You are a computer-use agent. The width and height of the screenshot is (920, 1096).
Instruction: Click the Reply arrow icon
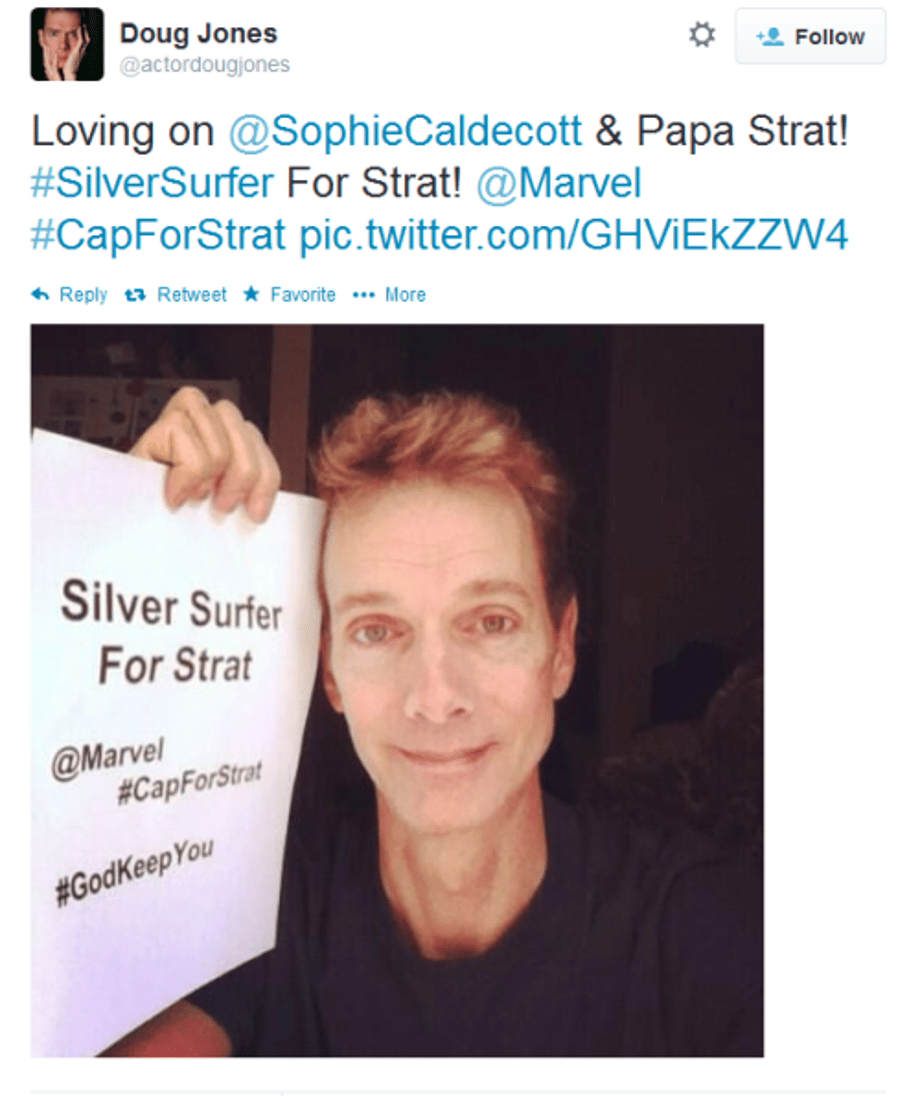[x=40, y=295]
